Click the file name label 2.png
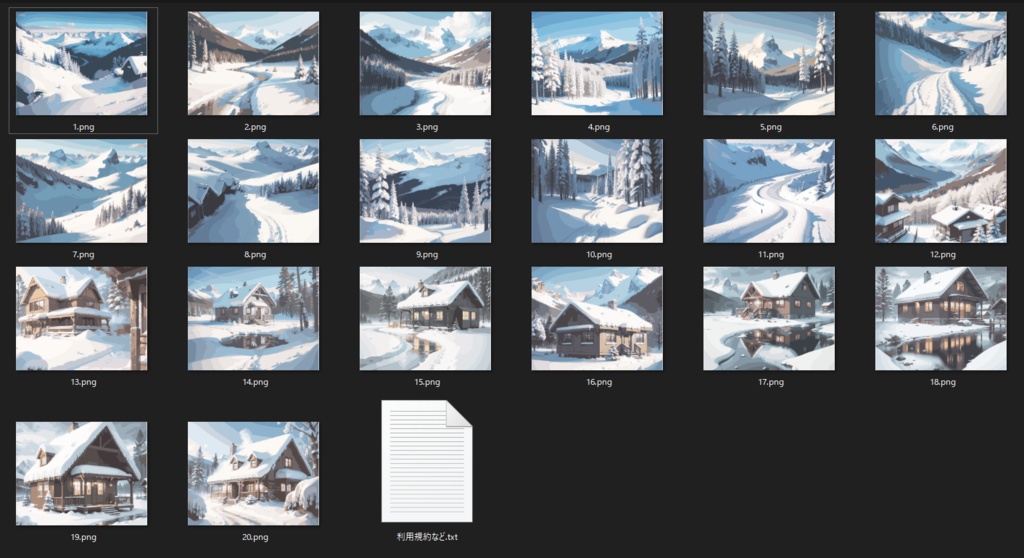 click(255, 127)
